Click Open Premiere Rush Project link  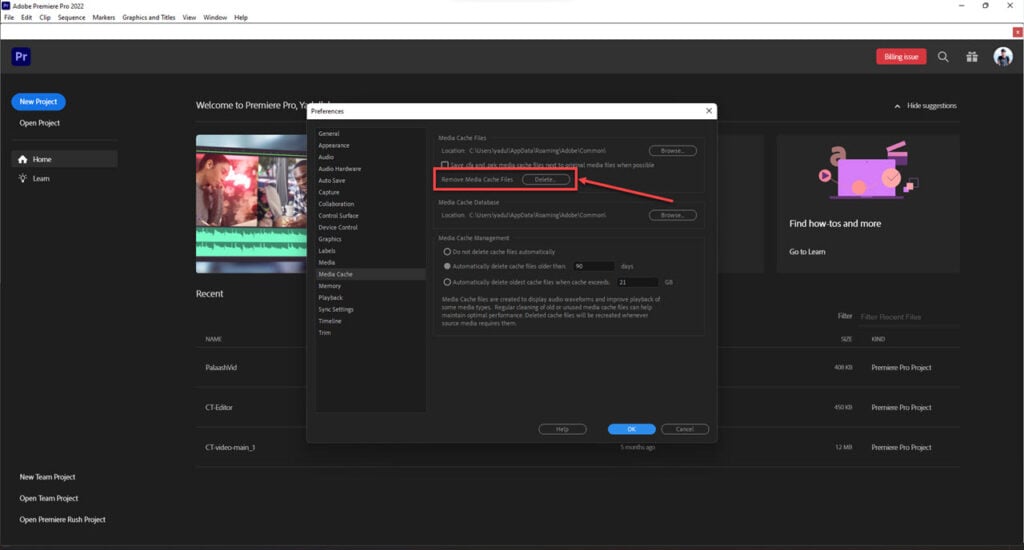point(62,519)
